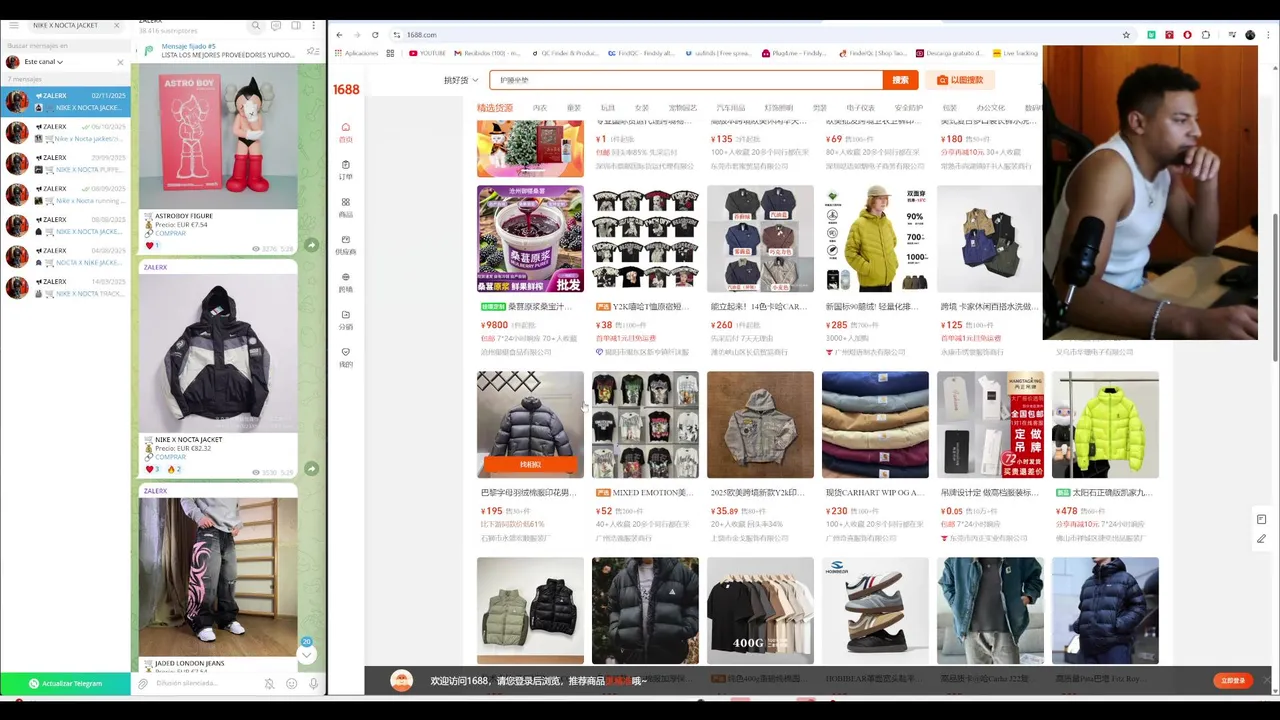
Task: Expand the 找好货 search category dropdown
Action: [x=461, y=80]
